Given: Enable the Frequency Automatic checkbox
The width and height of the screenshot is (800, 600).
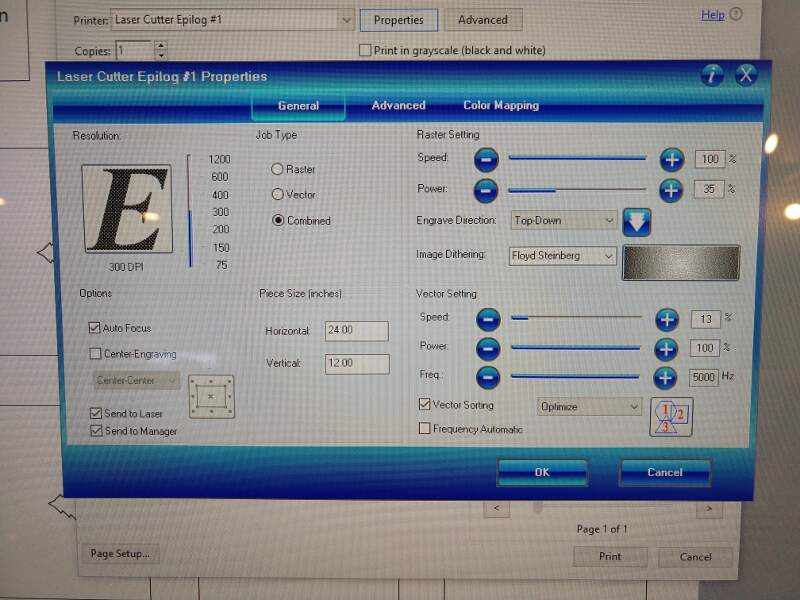Looking at the screenshot, I should click(x=424, y=428).
